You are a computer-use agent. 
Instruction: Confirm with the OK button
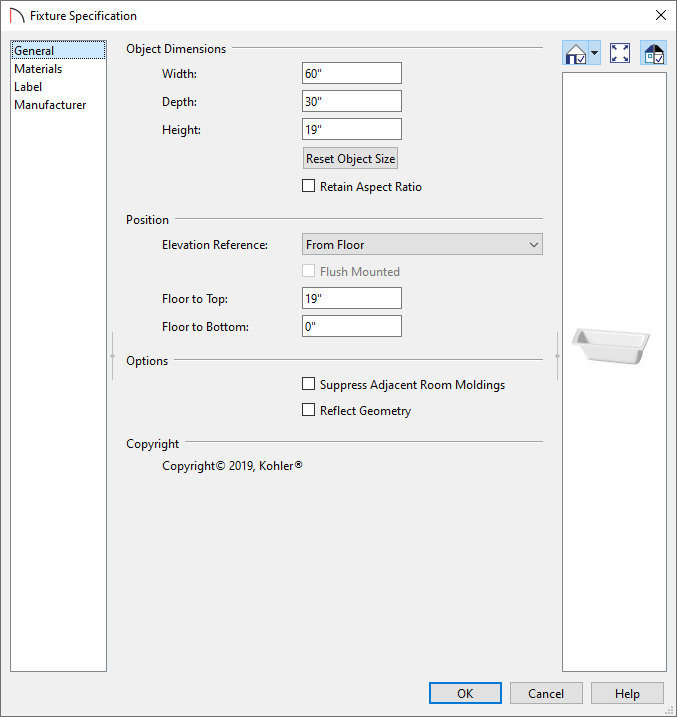click(465, 693)
